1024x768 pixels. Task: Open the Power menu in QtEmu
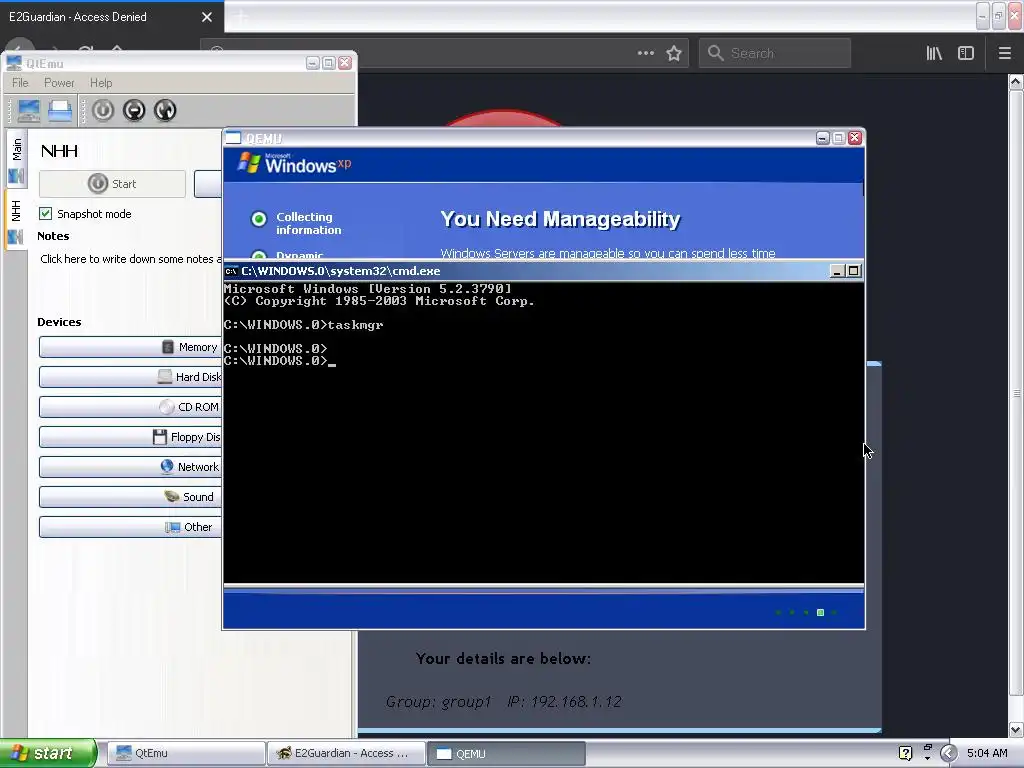point(59,83)
